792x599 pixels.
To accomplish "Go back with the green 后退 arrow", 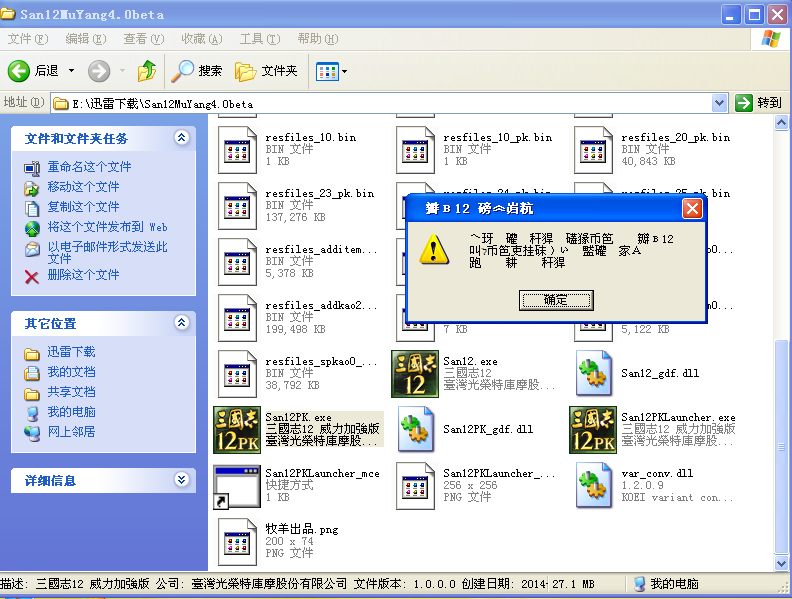I will pyautogui.click(x=33, y=71).
